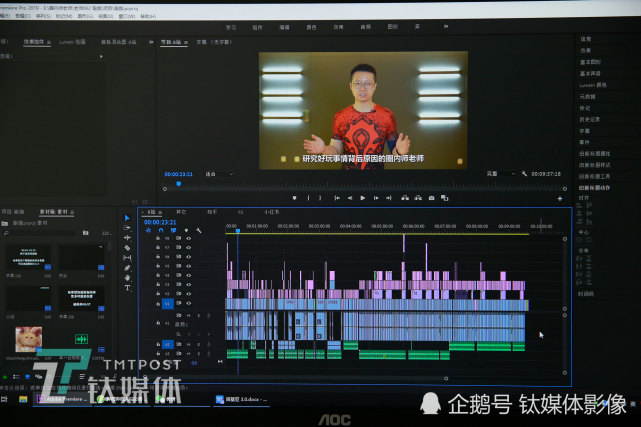Image resolution: width=641 pixels, height=427 pixels.
Task: Click the Lift button
Action: 405,198
